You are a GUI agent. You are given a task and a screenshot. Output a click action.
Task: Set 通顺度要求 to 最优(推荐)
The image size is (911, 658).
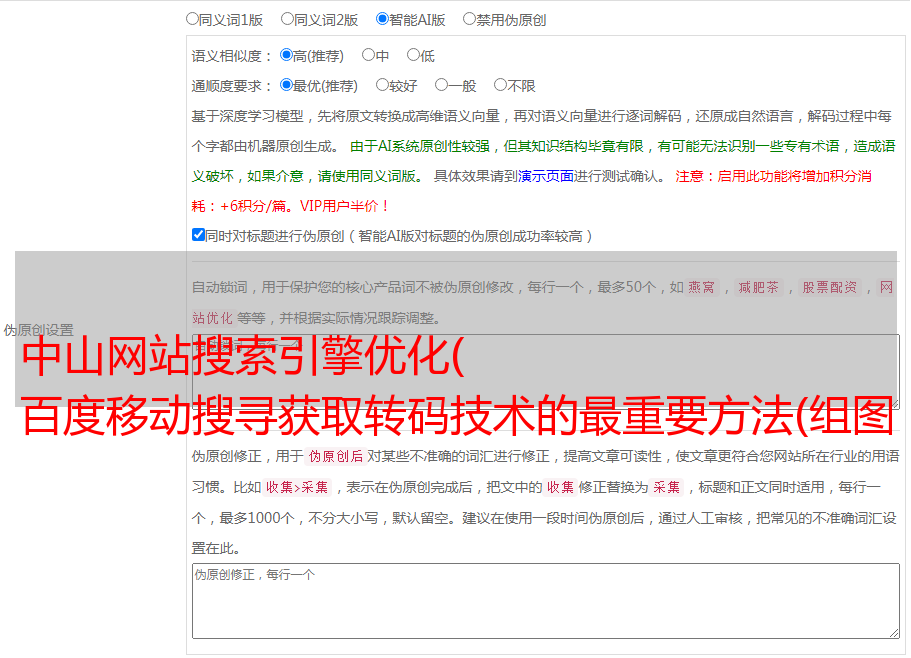[286, 85]
